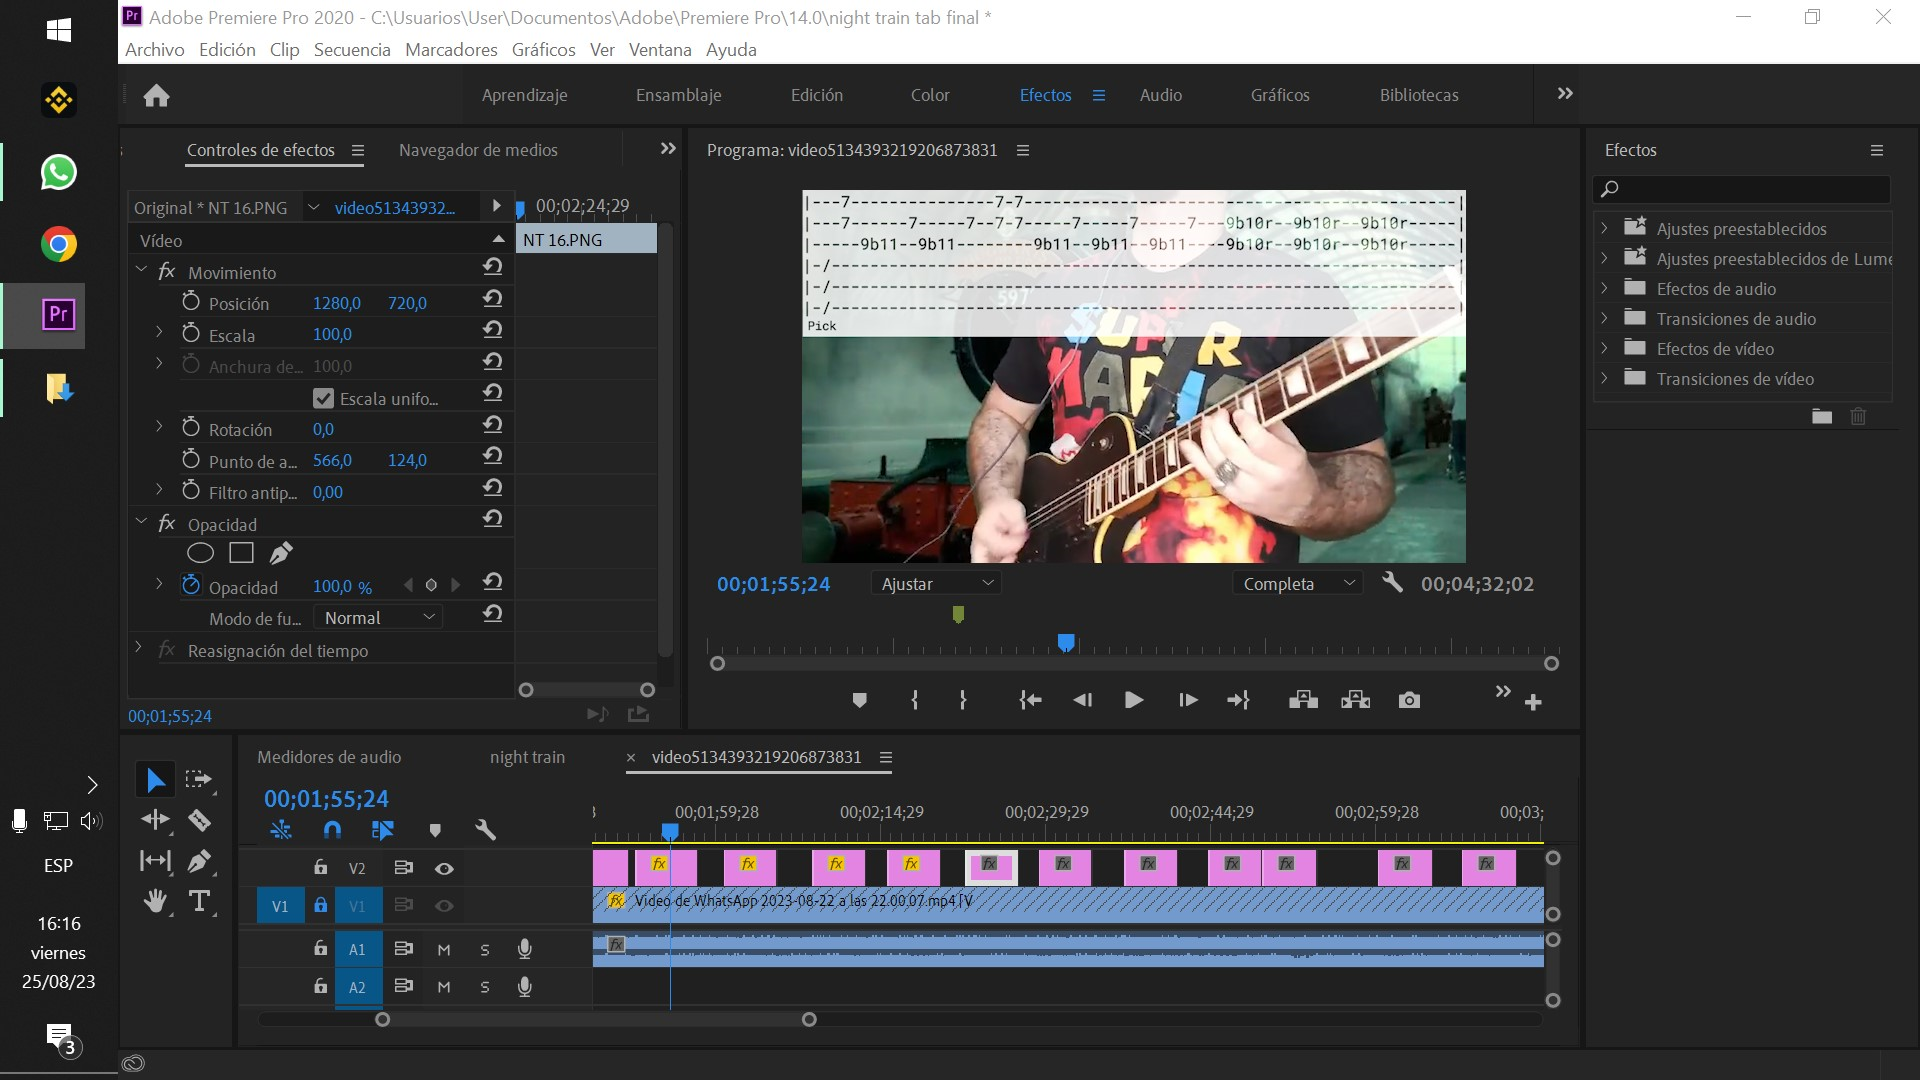Expand Ajustes preestablecidos folder

point(1605,228)
